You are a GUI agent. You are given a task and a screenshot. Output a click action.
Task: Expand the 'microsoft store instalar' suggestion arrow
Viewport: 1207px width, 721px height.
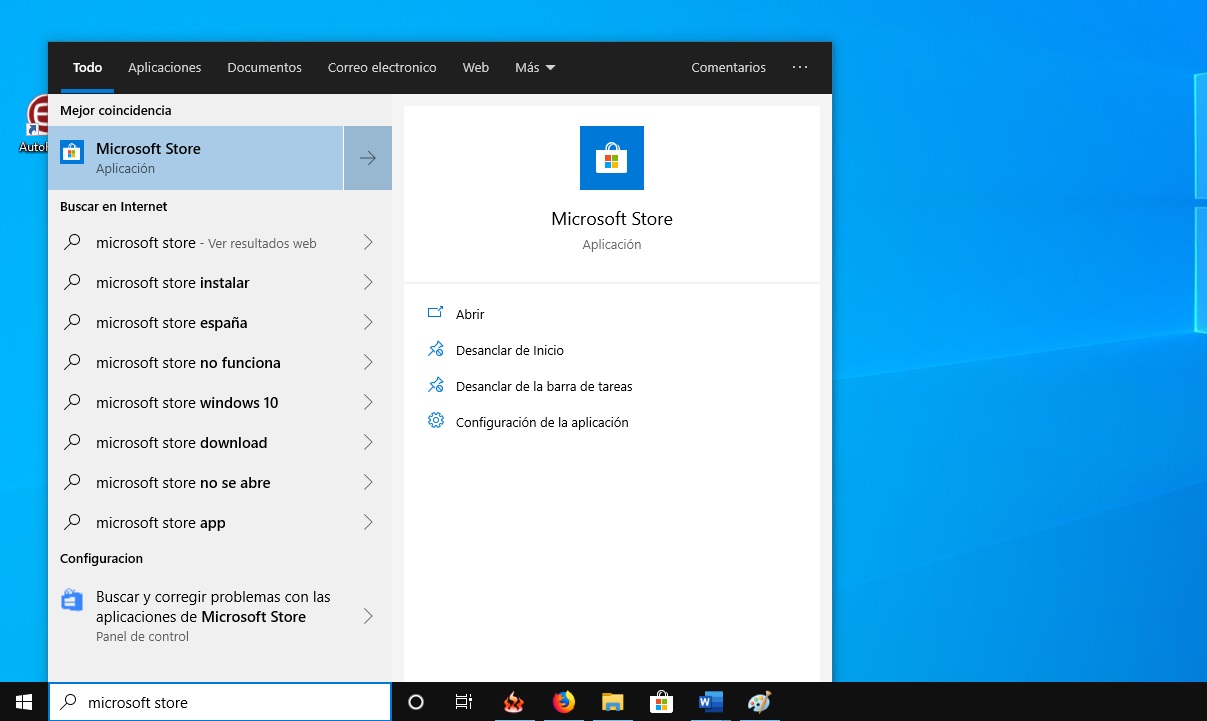point(367,283)
